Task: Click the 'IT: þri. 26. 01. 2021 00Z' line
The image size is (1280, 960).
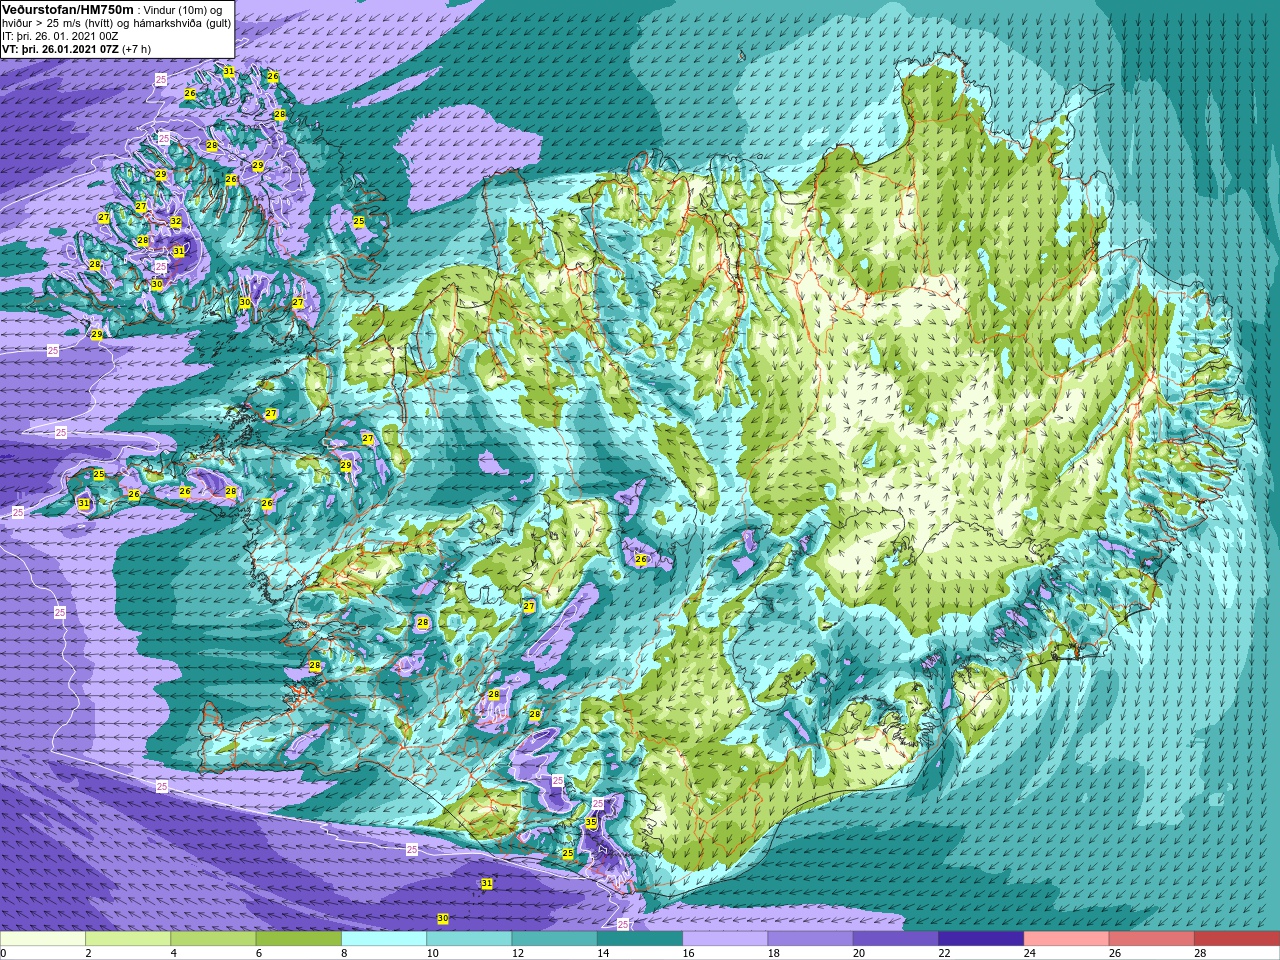Action: [x=60, y=36]
